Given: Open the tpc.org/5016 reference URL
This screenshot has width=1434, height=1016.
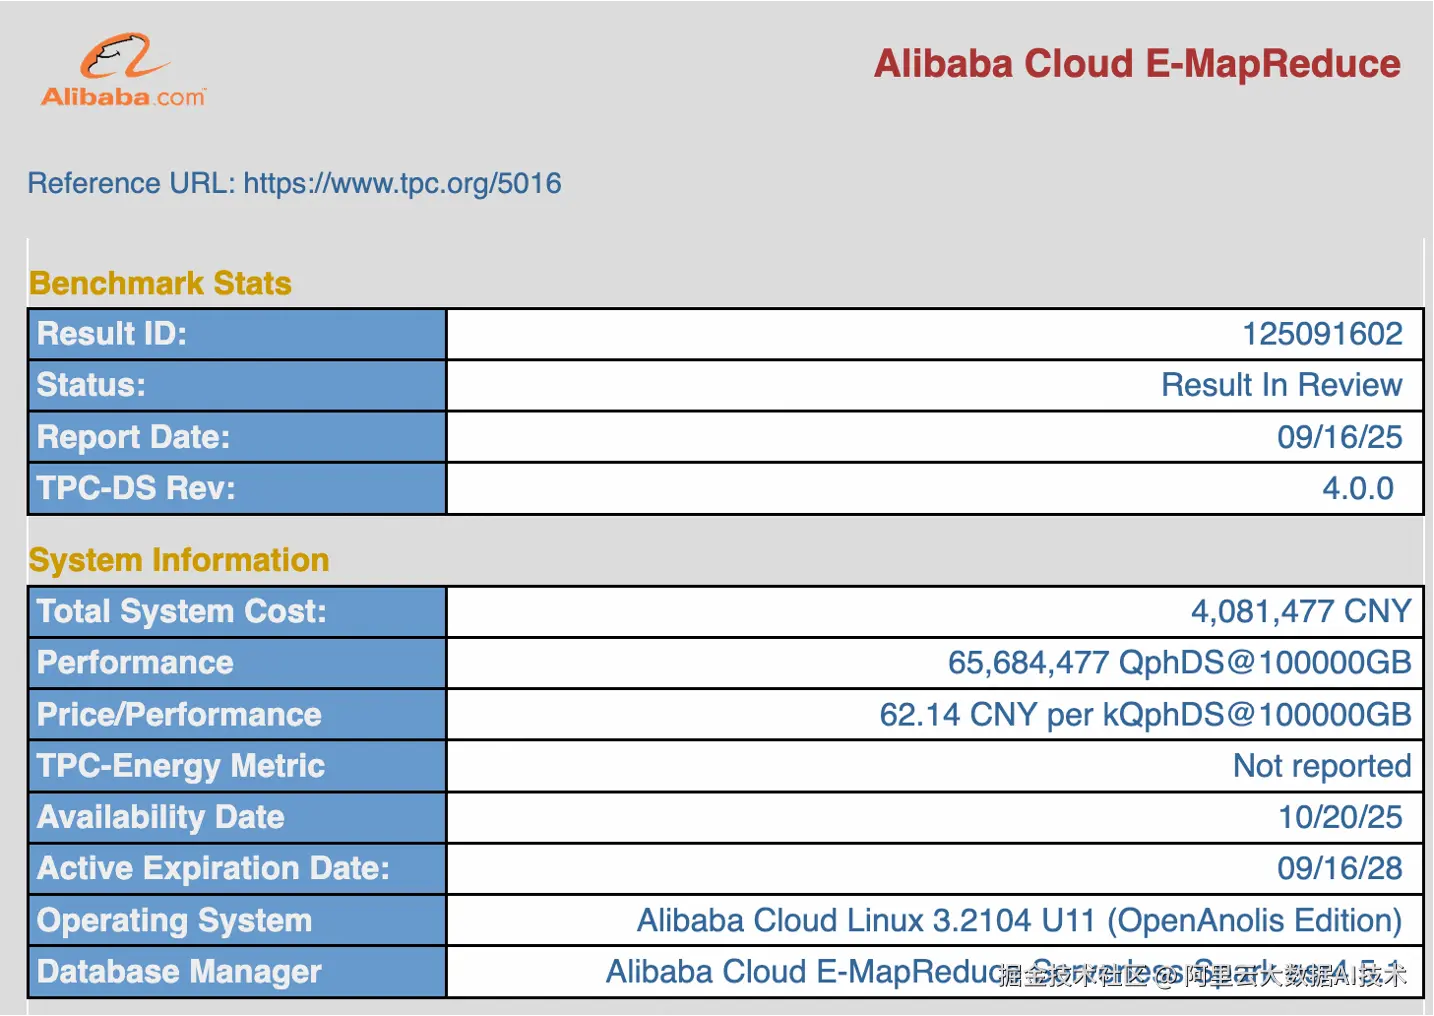Looking at the screenshot, I should coord(402,184).
